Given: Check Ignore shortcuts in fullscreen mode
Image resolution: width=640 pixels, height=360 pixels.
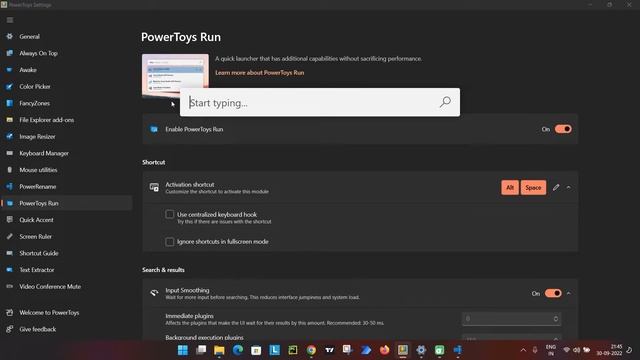Looking at the screenshot, I should [170, 242].
